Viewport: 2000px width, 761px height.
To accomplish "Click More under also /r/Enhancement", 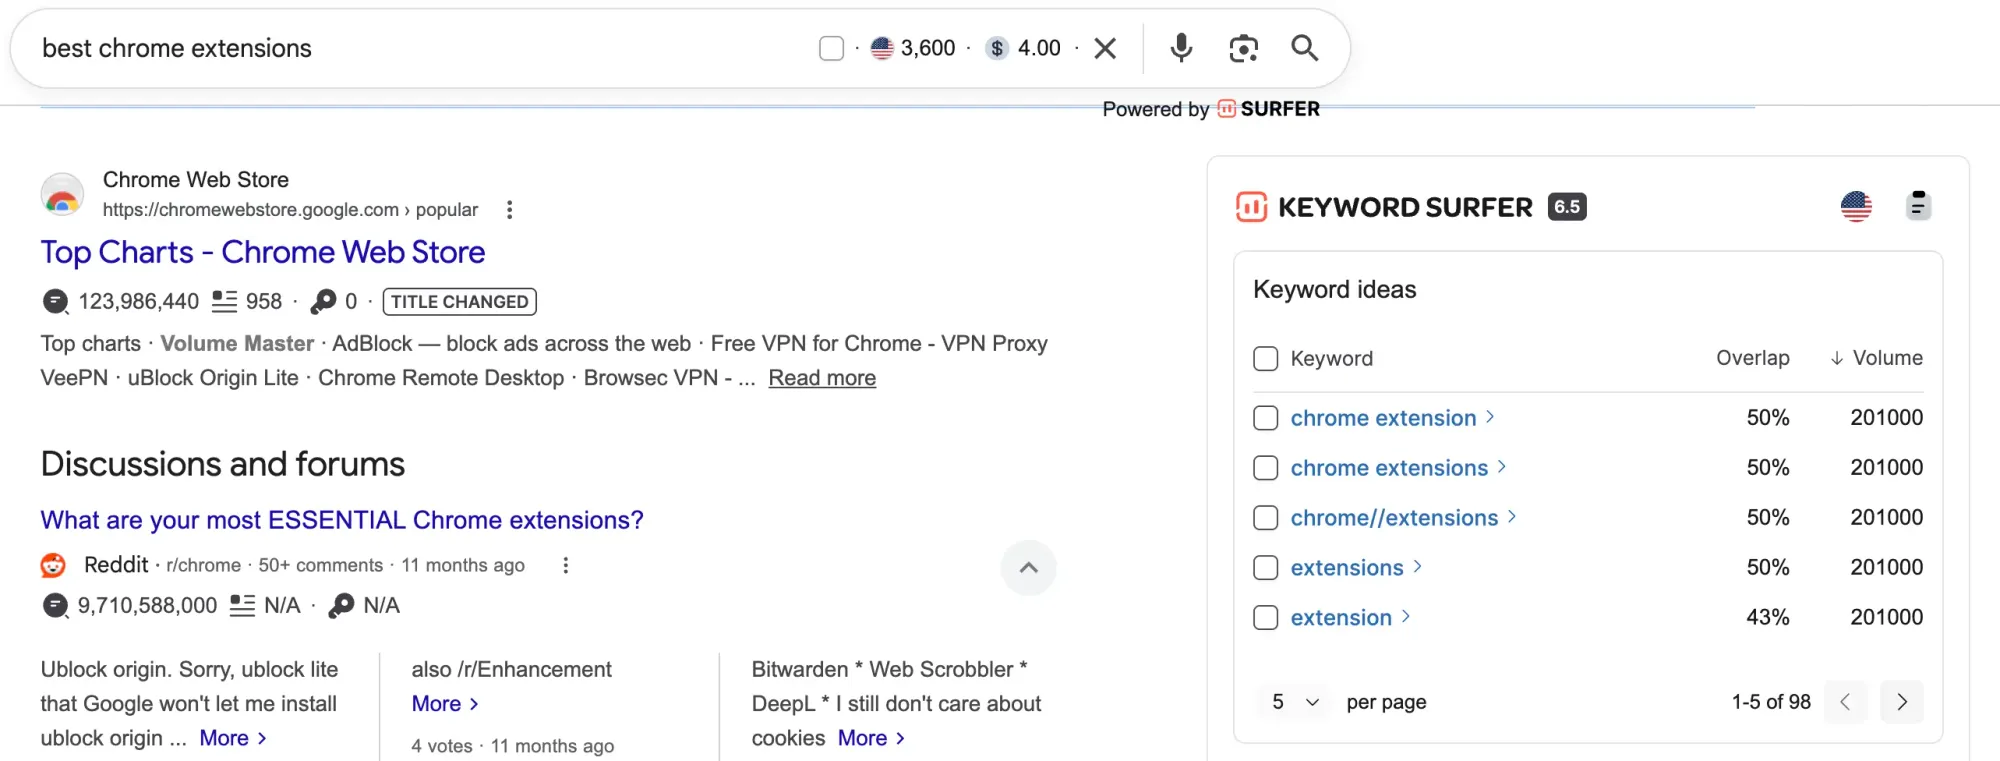I will pos(445,704).
